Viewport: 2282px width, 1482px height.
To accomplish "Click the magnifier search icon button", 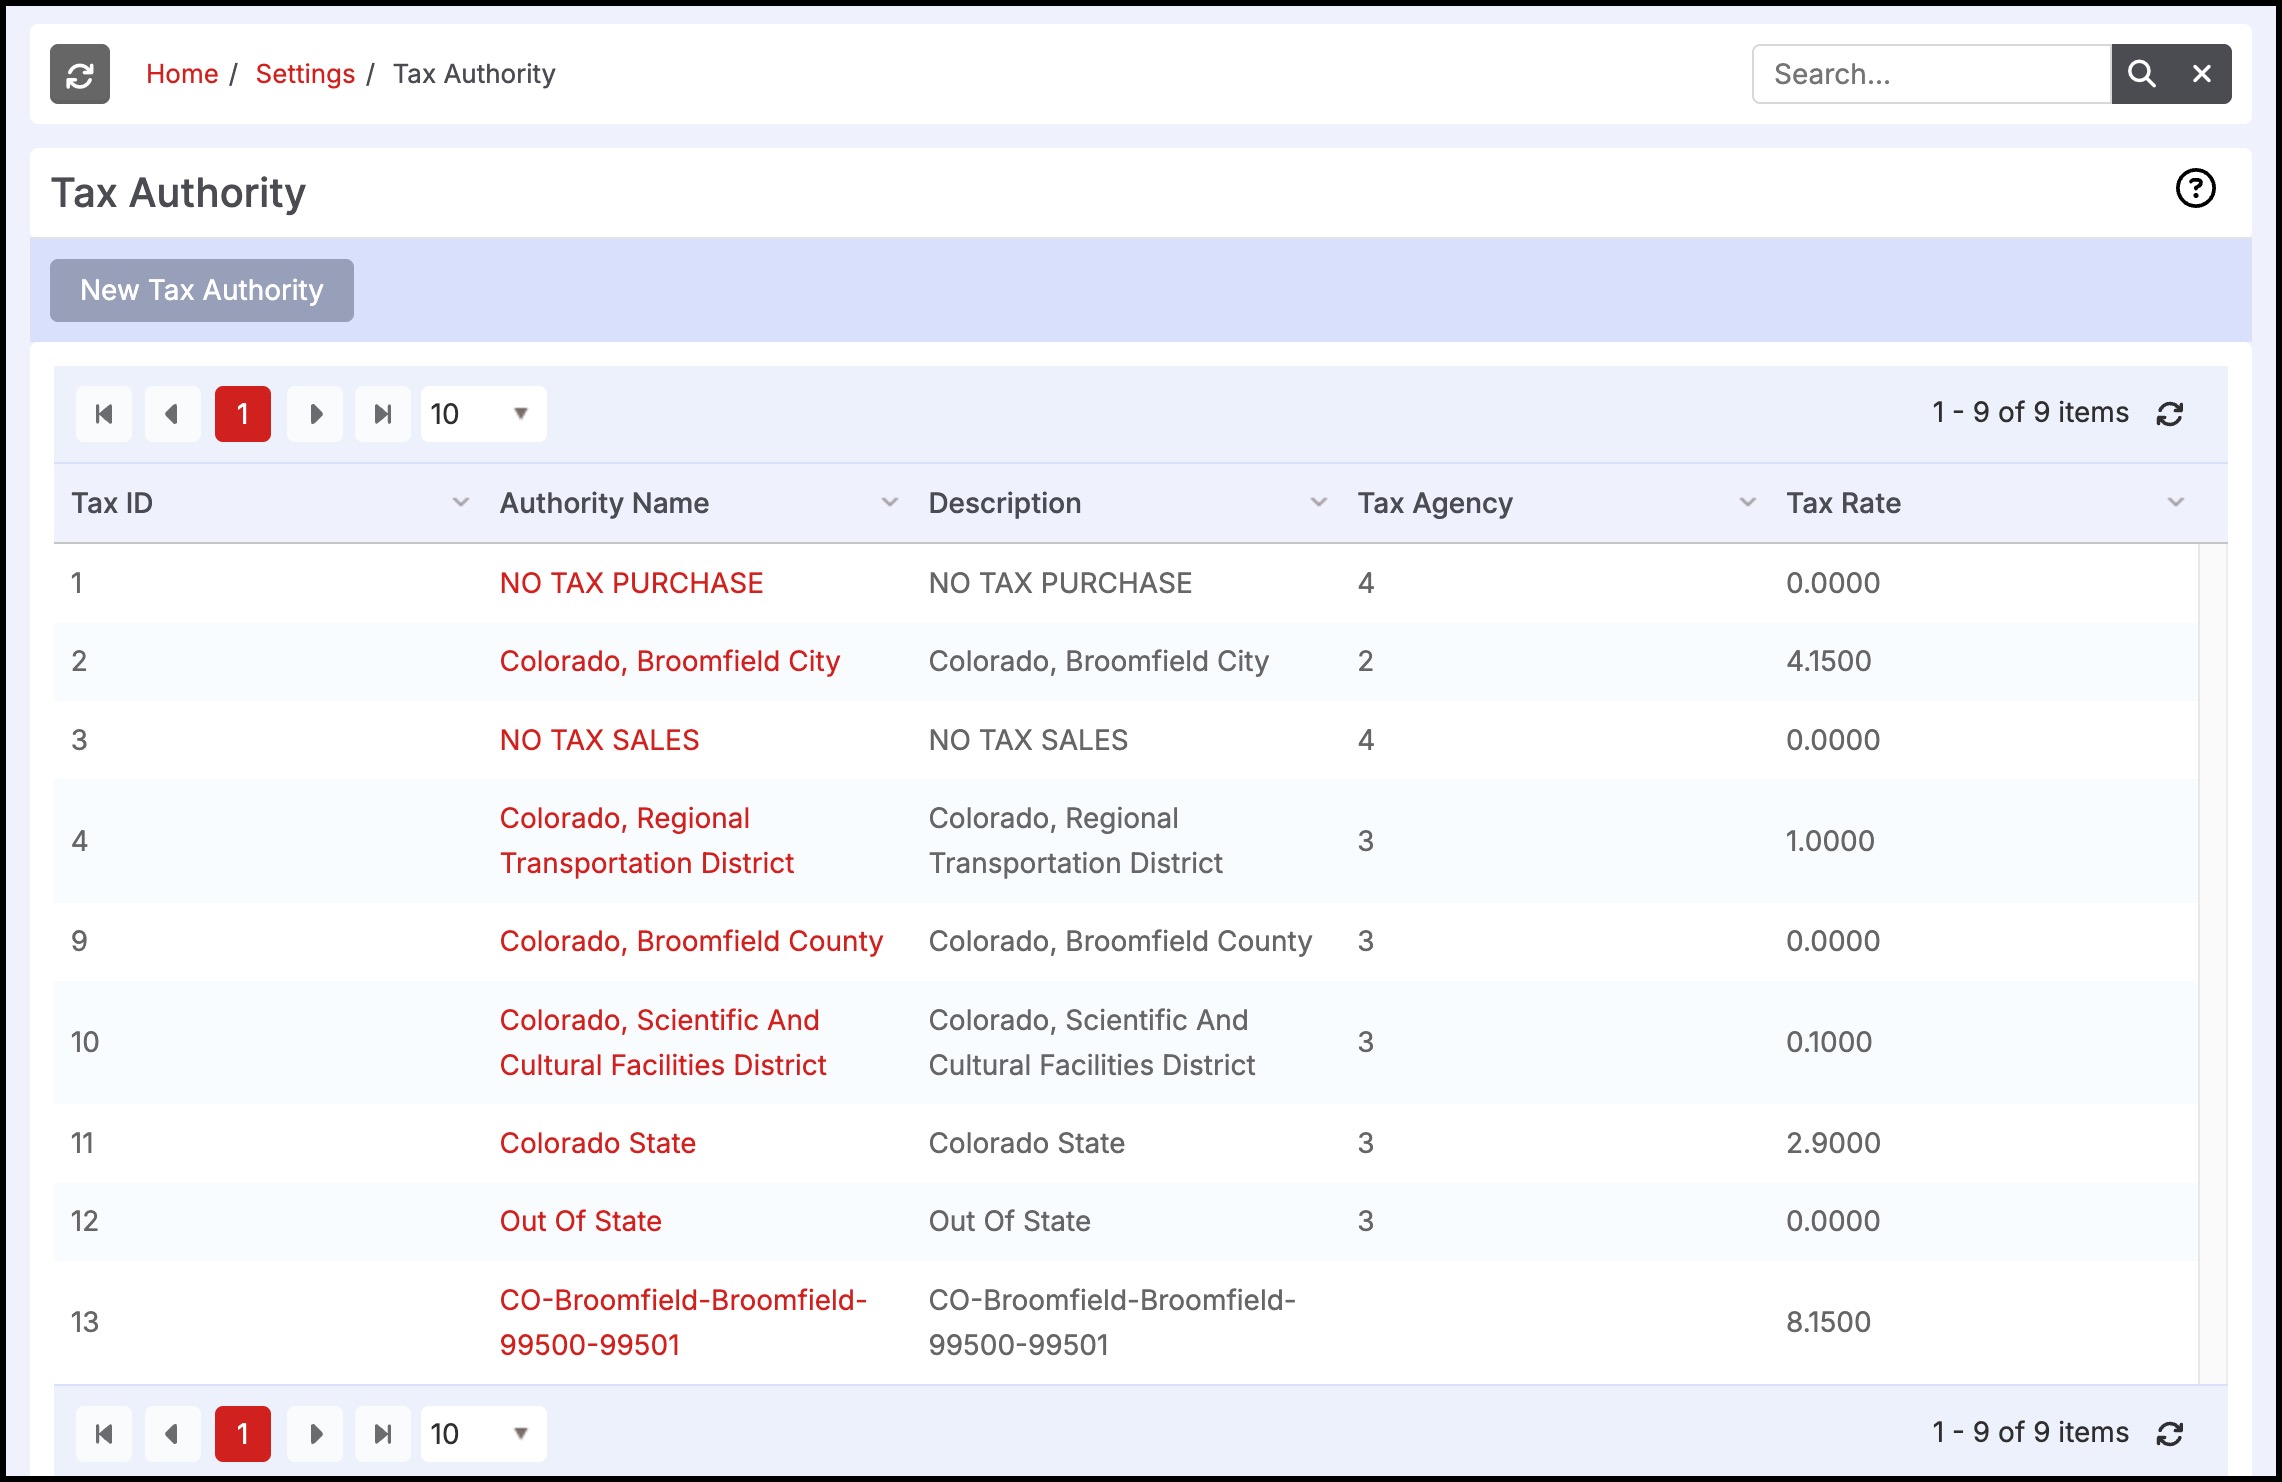I will pos(2141,74).
